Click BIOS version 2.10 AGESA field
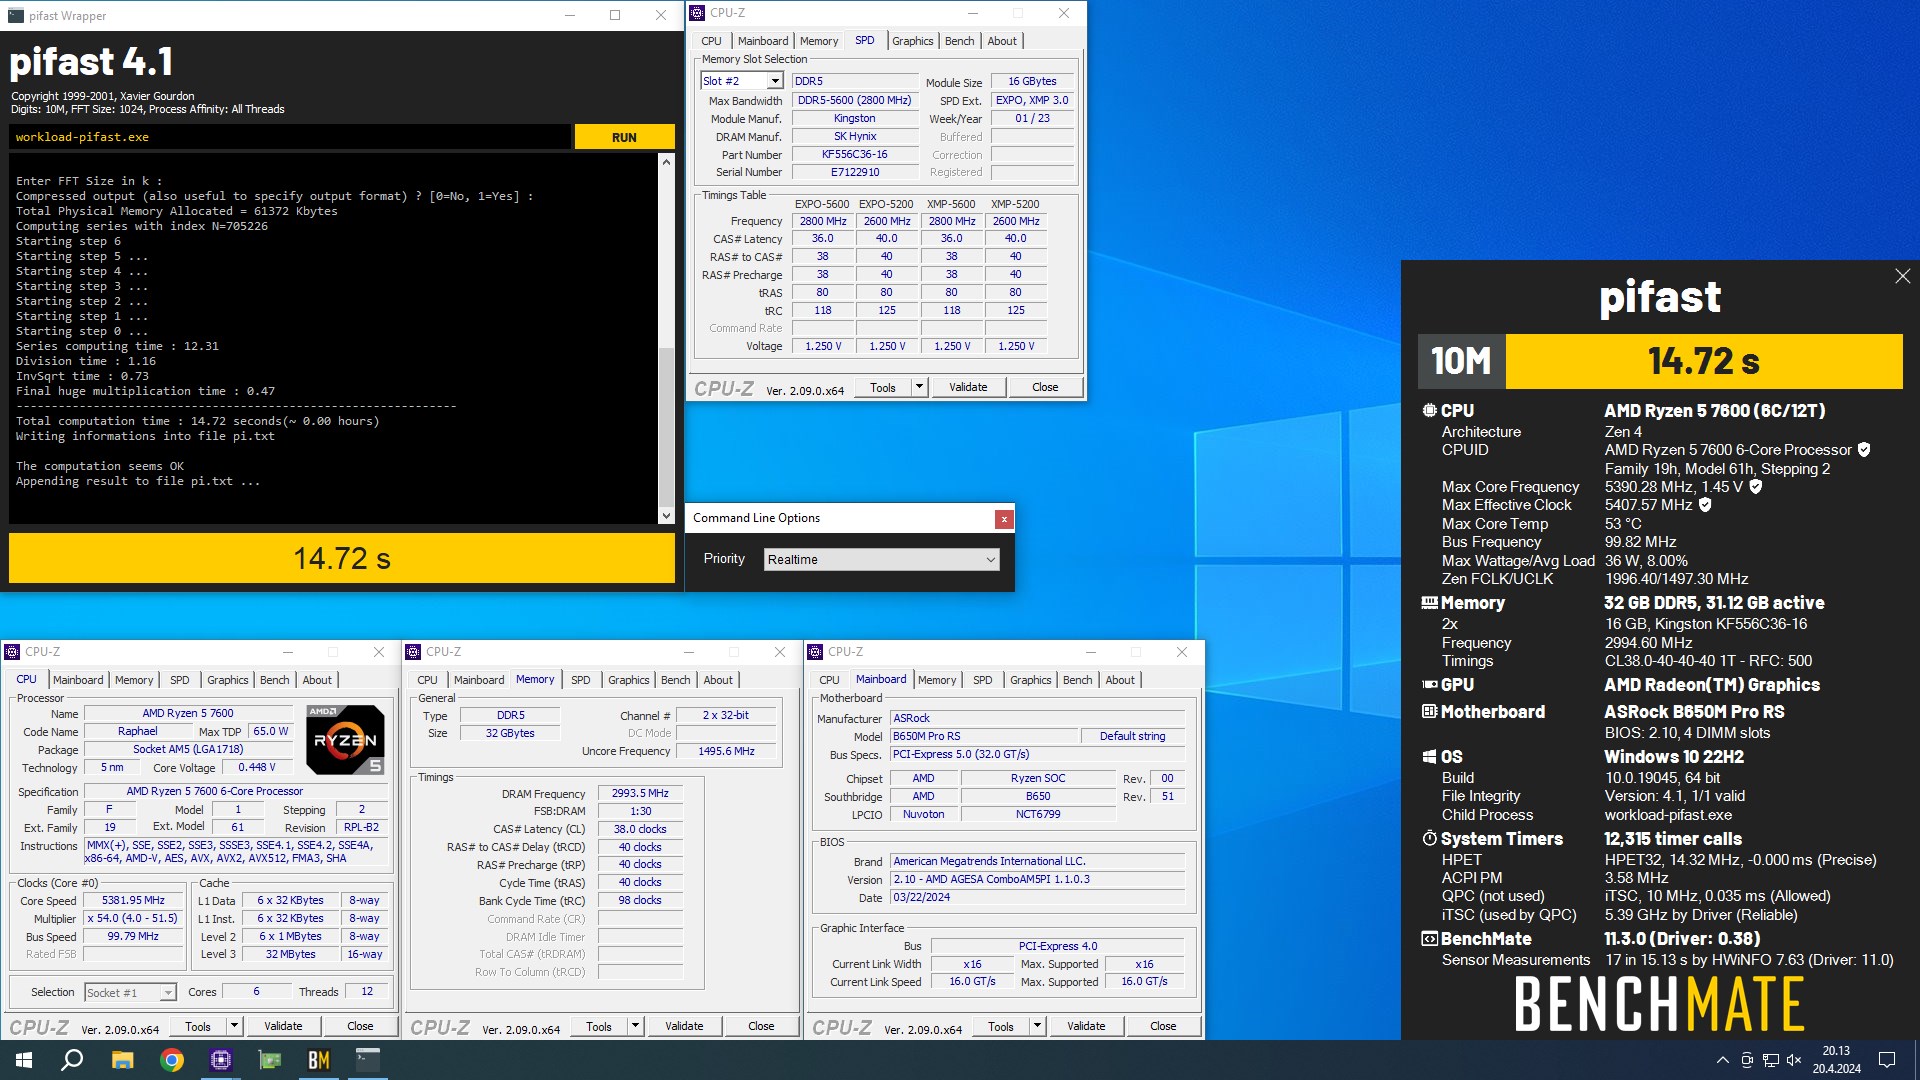This screenshot has width=1920, height=1080. [1038, 880]
